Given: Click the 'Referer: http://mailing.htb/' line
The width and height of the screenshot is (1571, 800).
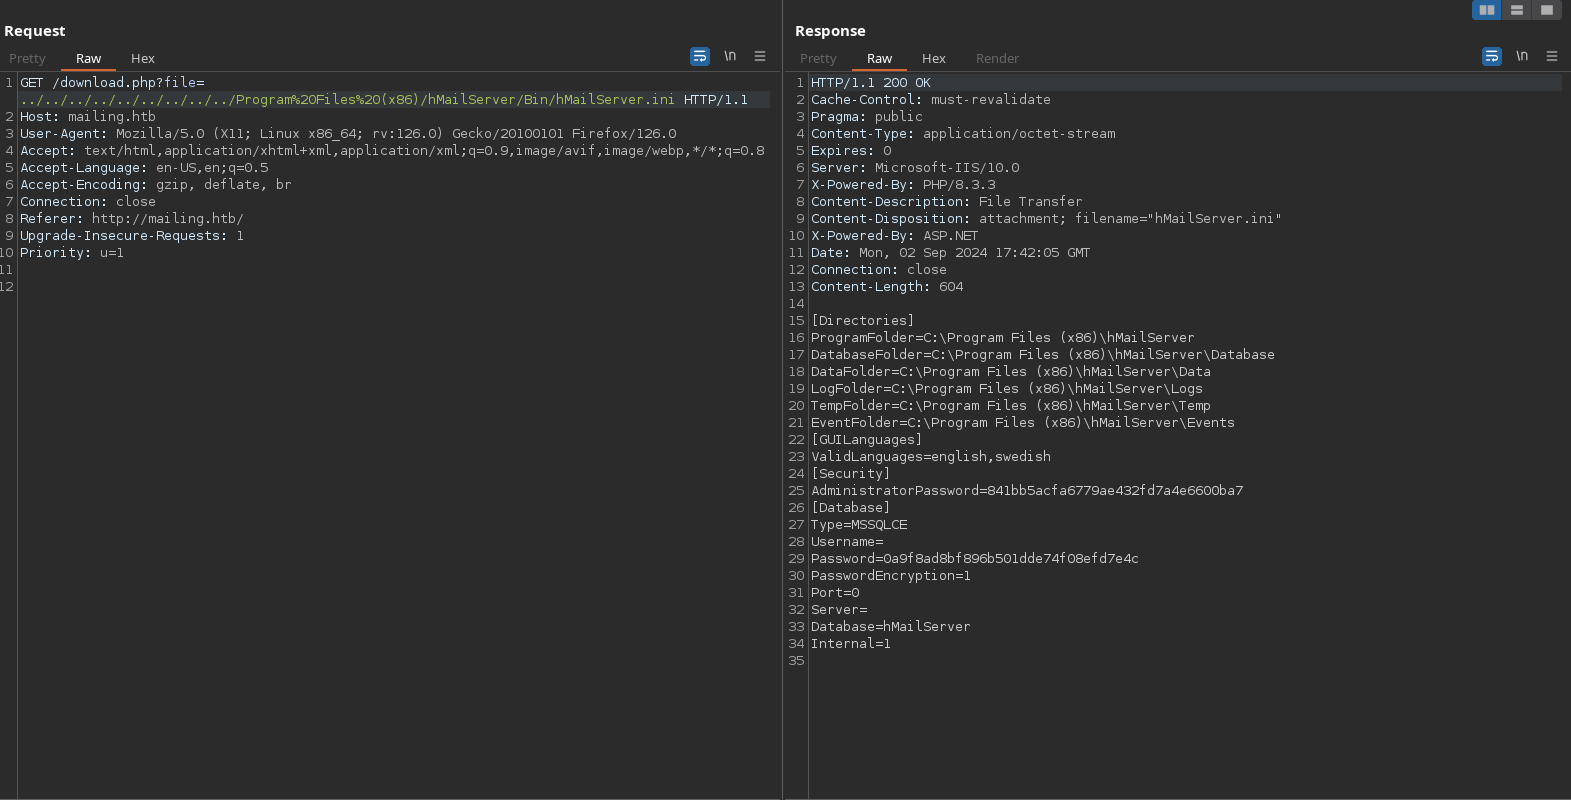Looking at the screenshot, I should point(132,219).
